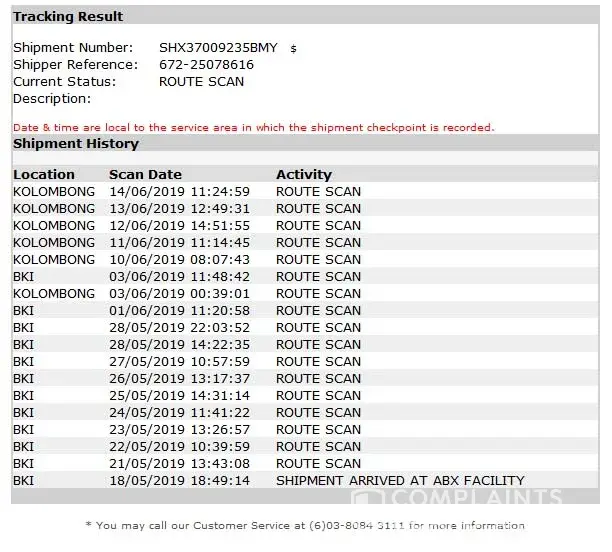Click the Description field label

51,98
